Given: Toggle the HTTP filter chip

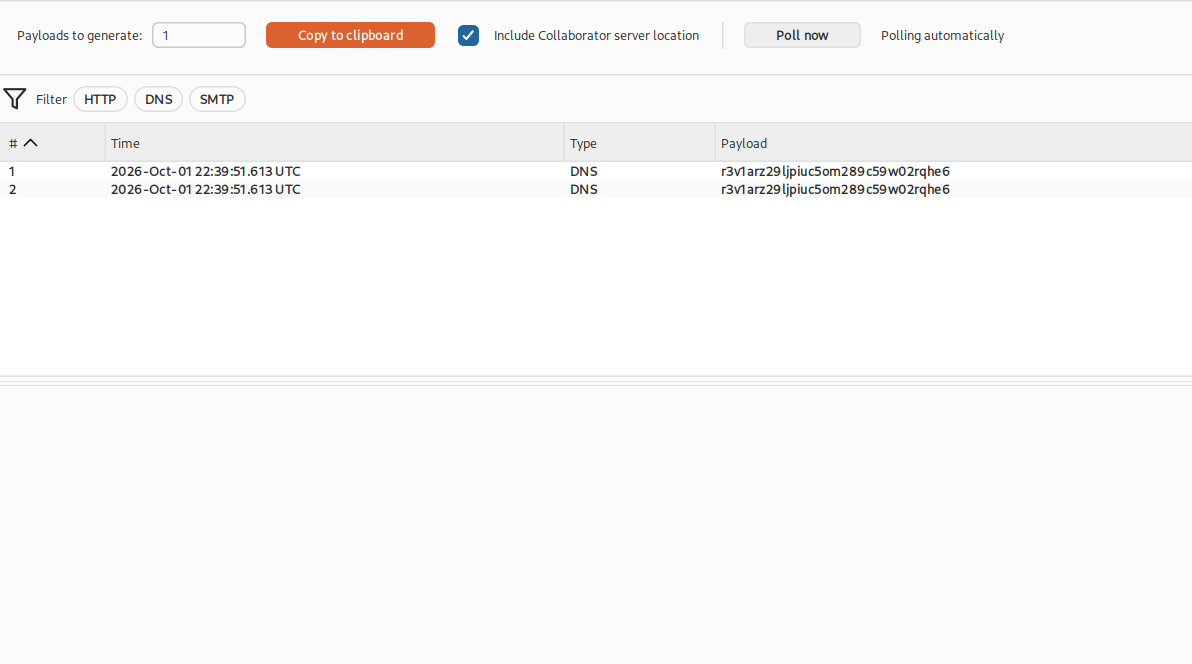Looking at the screenshot, I should click(100, 100).
